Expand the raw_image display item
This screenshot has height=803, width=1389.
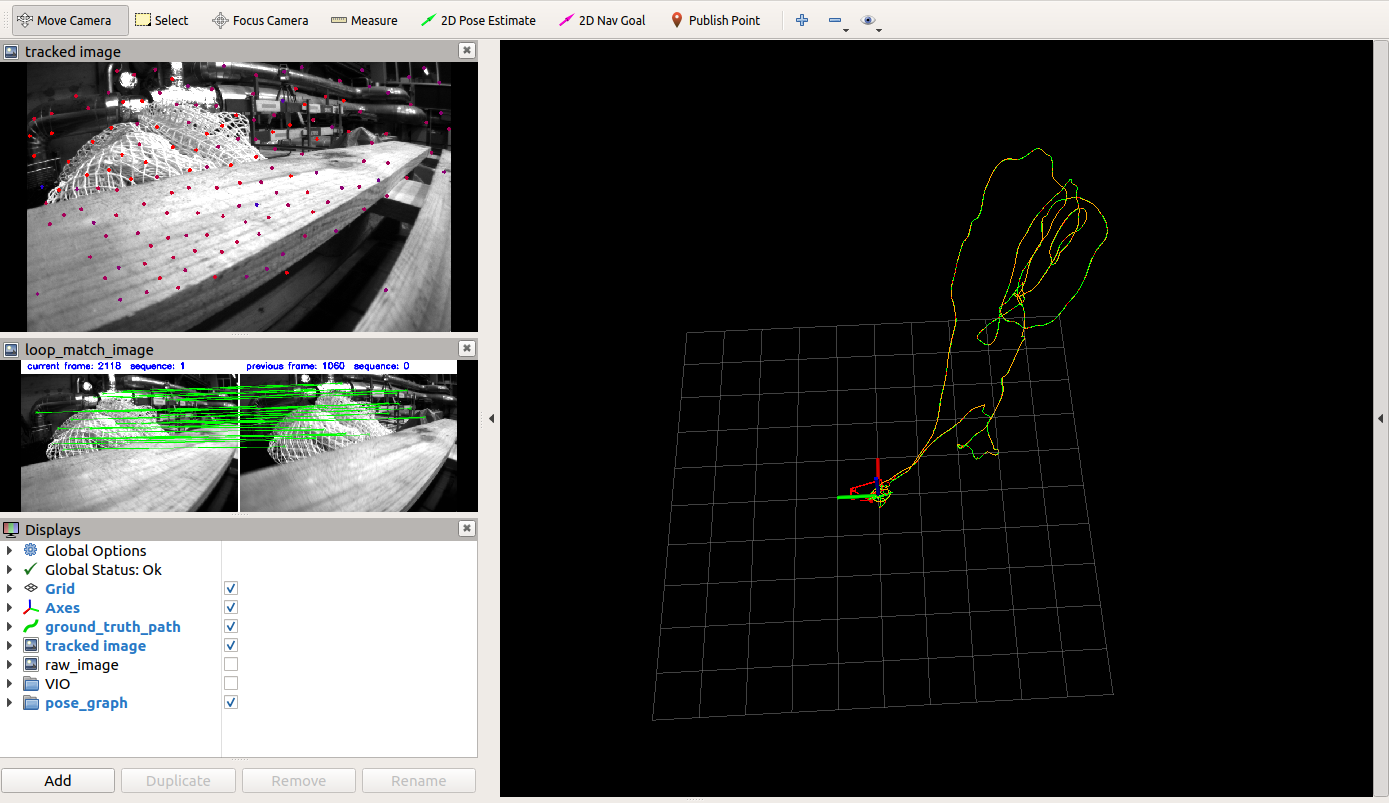pyautogui.click(x=10, y=665)
